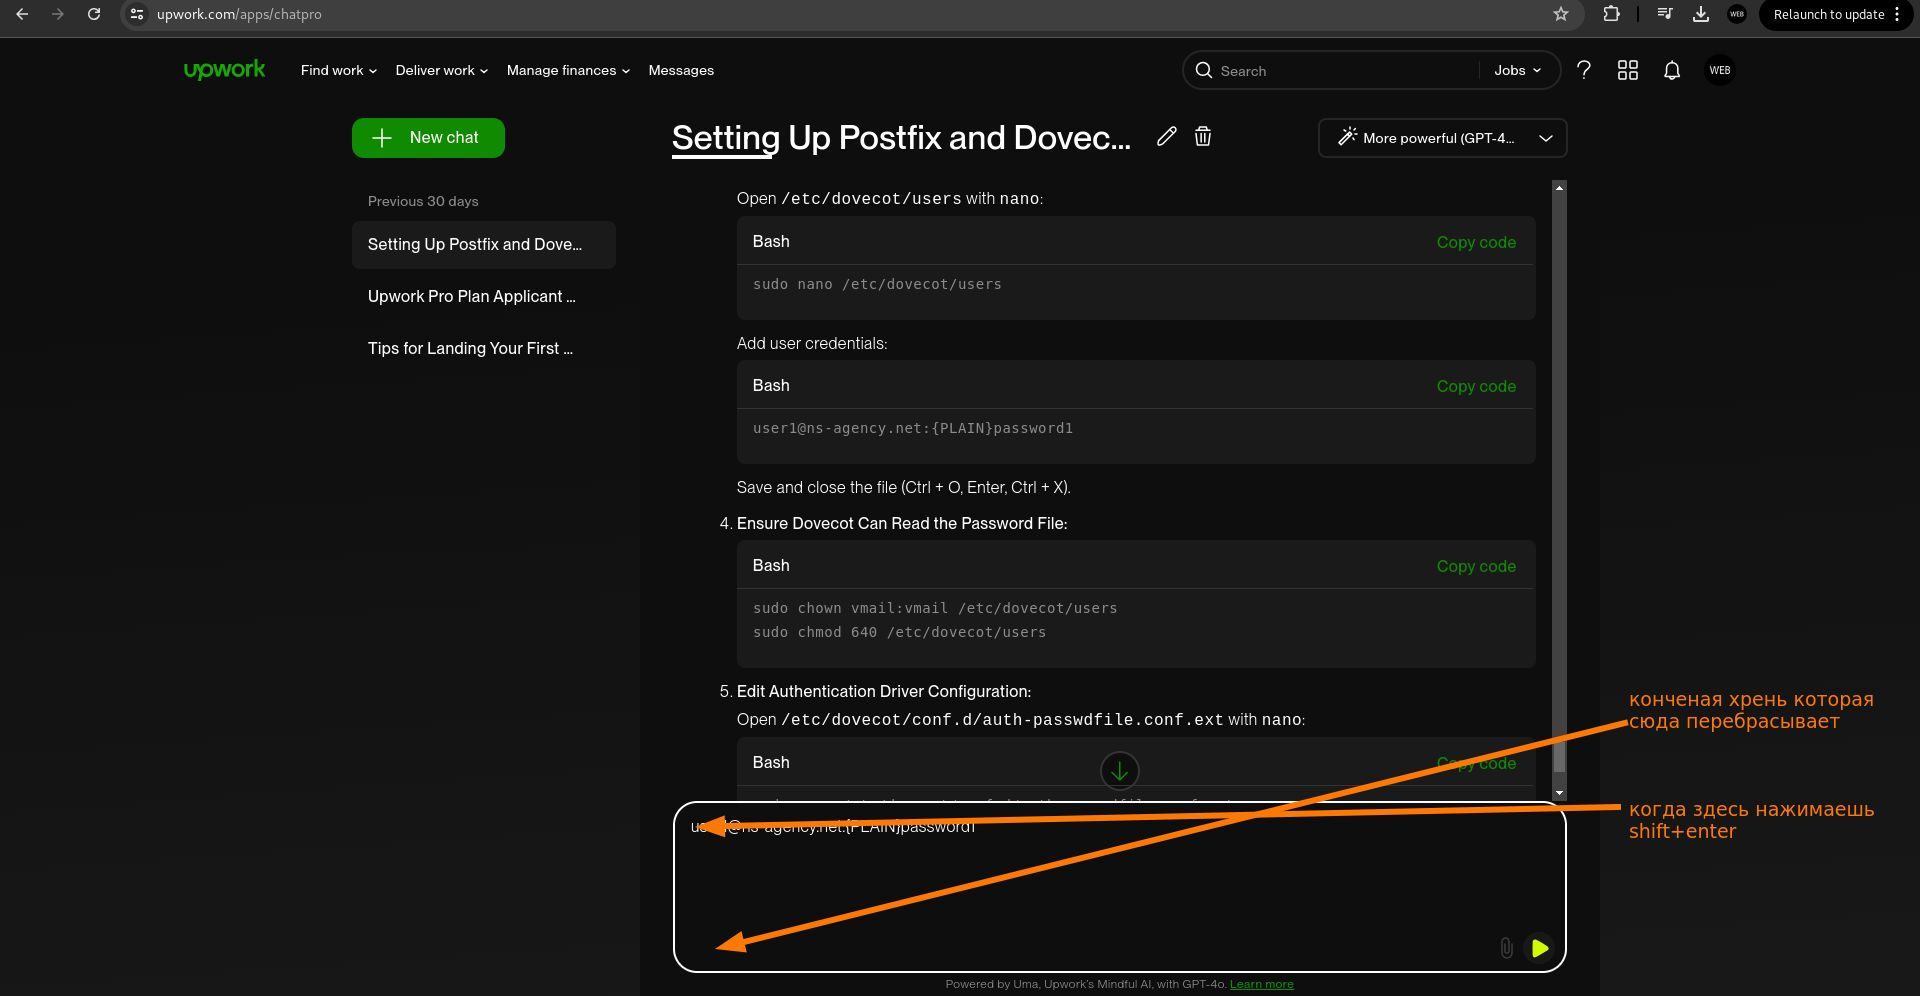The image size is (1920, 996).
Task: Go to Messages in the top navigation
Action: [x=681, y=71]
